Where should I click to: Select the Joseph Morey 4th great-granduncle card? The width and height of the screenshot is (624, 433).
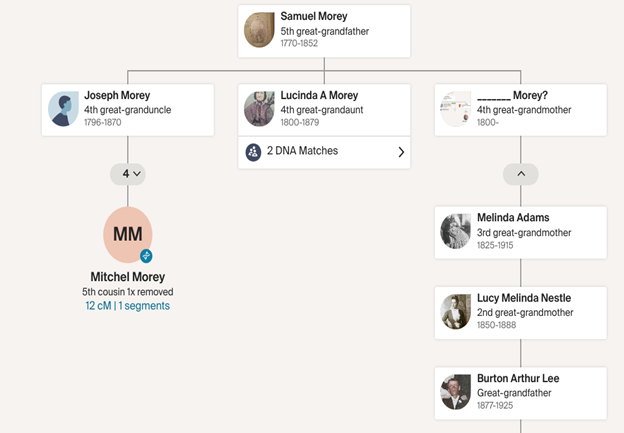coord(128,110)
